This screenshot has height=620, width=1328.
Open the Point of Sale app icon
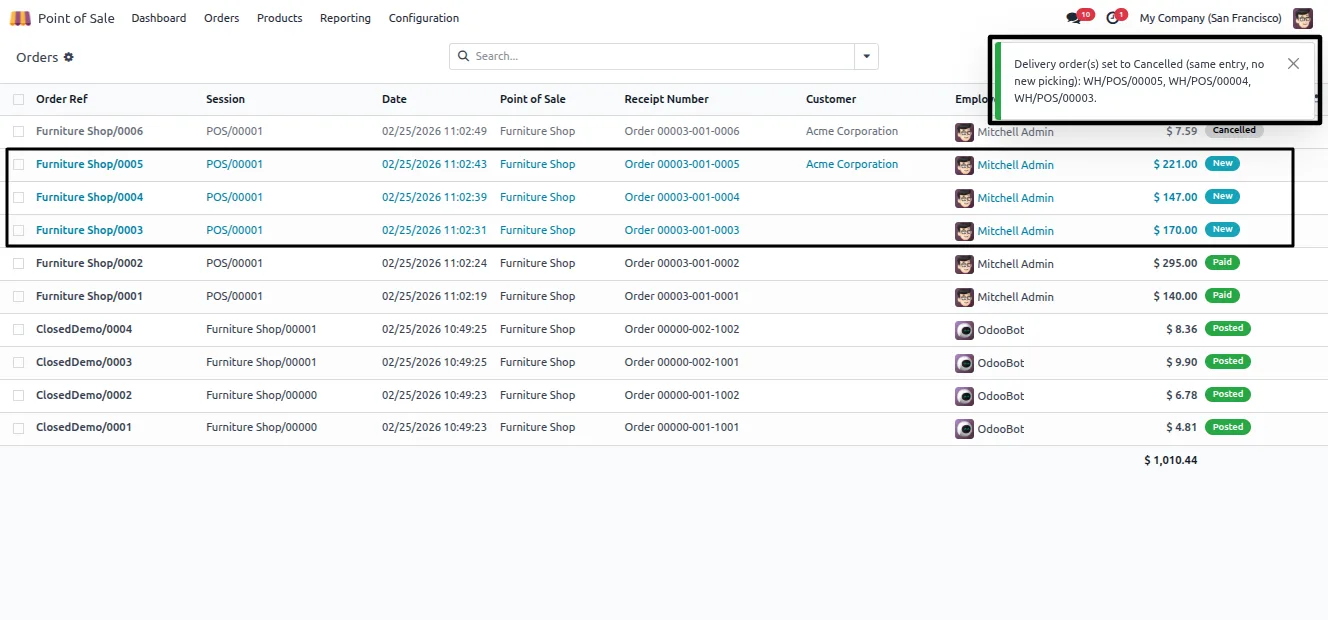click(x=20, y=18)
